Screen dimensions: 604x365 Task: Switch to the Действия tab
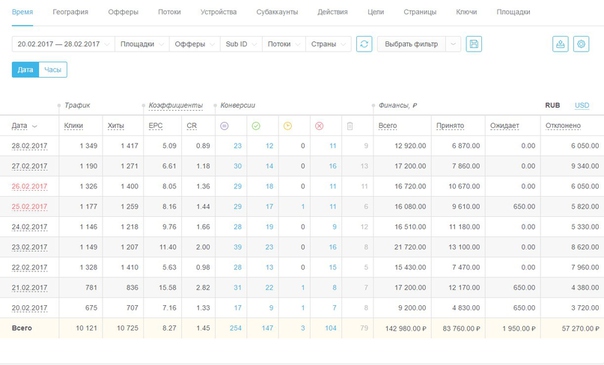click(x=332, y=12)
